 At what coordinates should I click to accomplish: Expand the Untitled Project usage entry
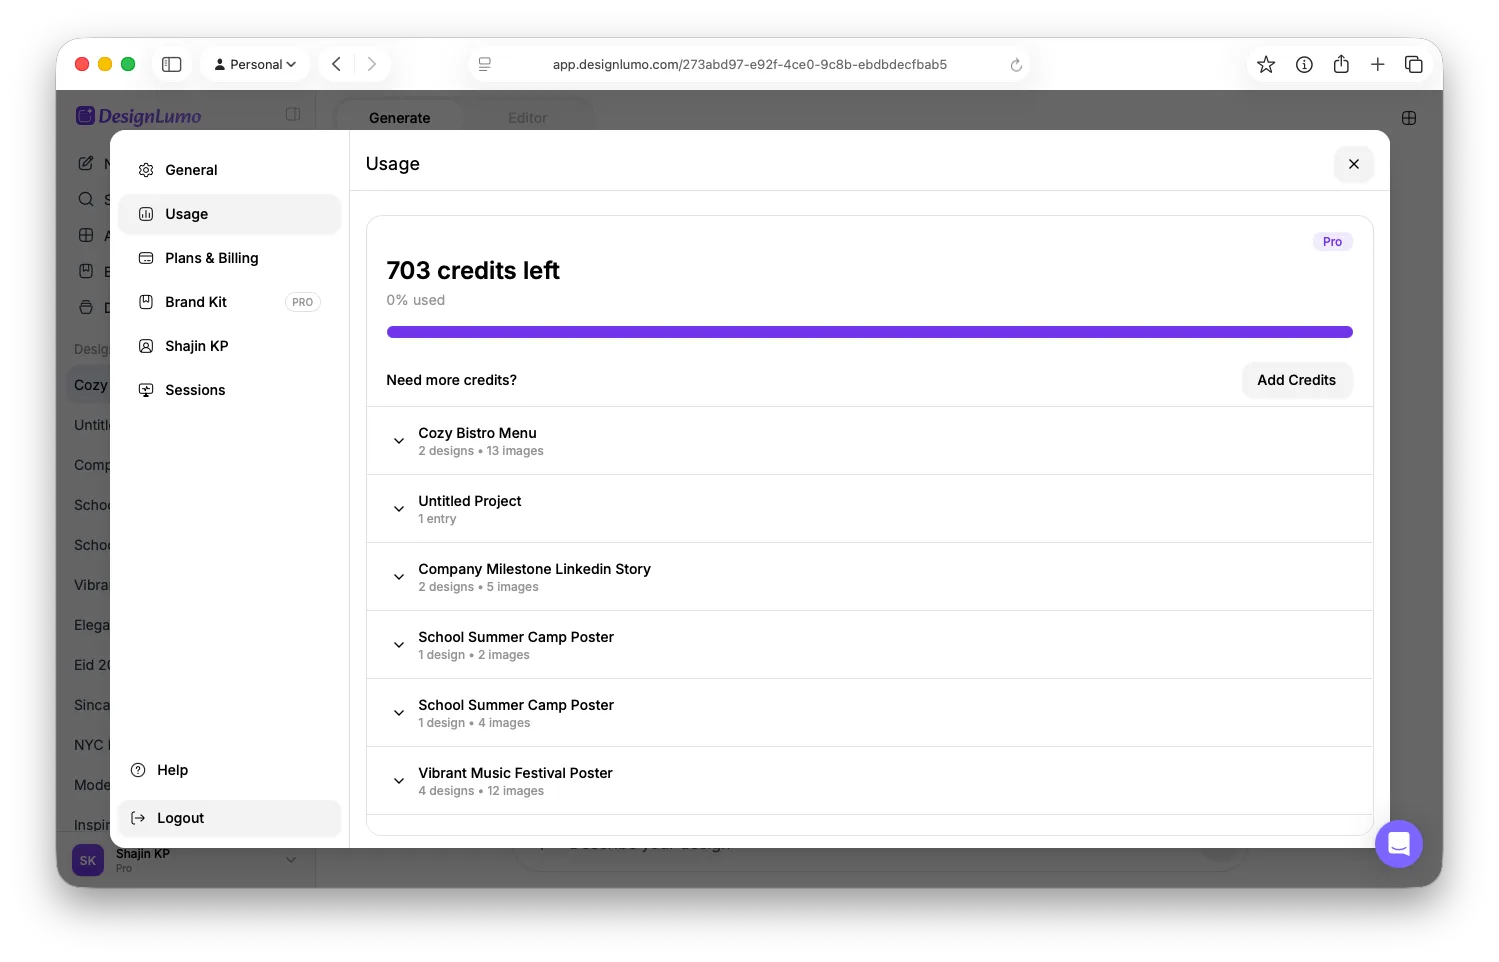(x=870, y=509)
